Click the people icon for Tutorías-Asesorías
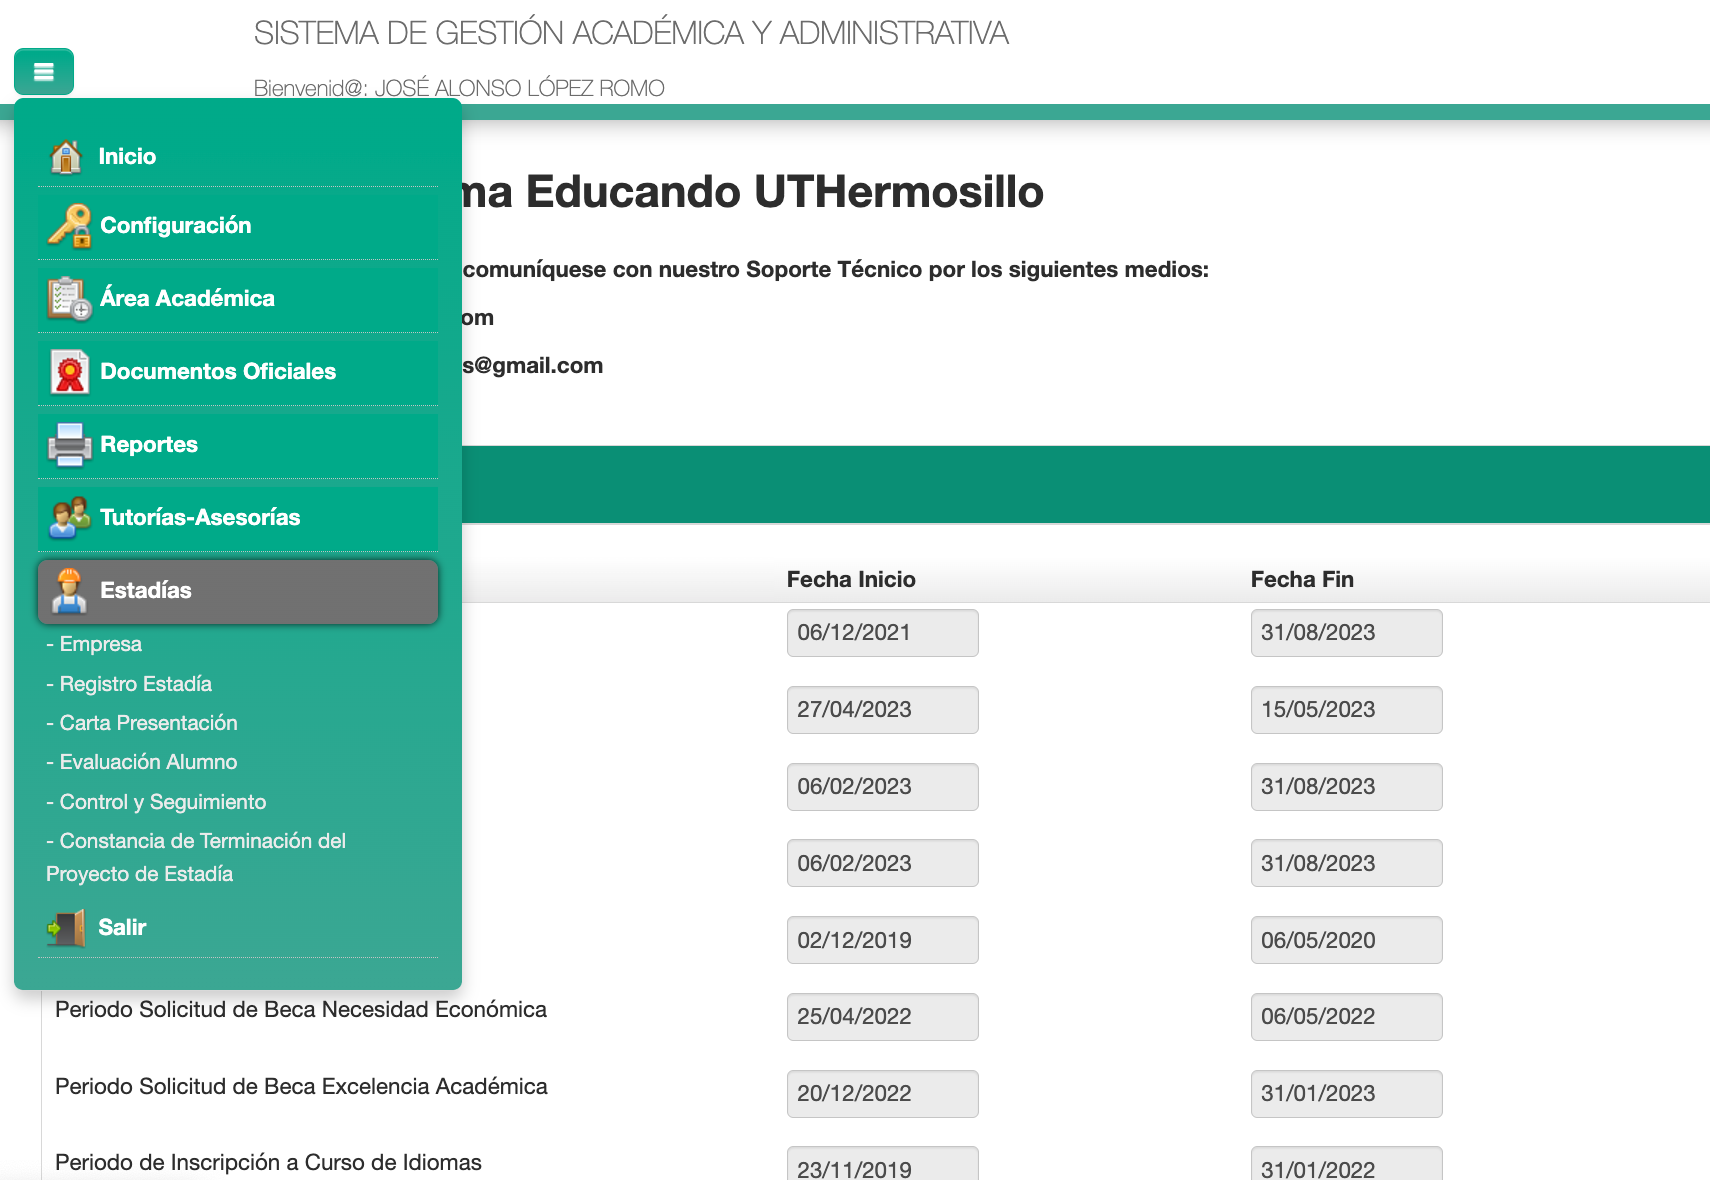The image size is (1710, 1180). pos(69,518)
